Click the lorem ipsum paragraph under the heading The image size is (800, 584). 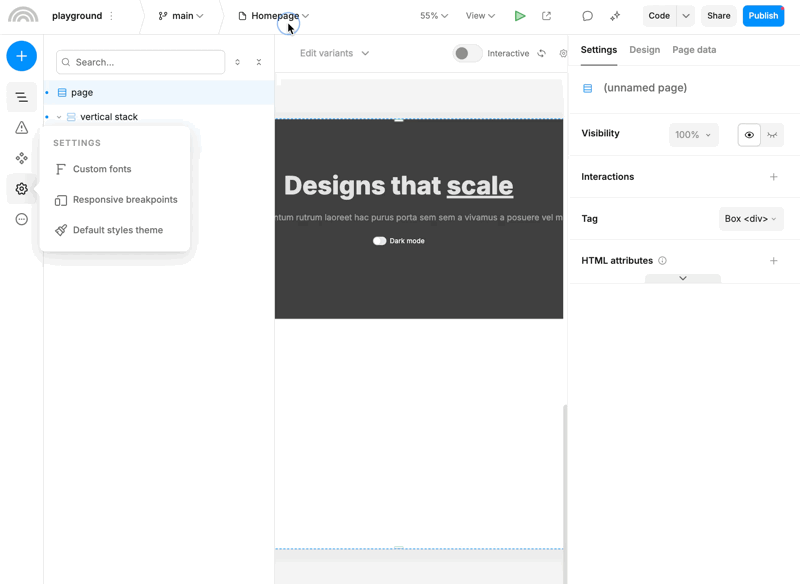tap(419, 217)
